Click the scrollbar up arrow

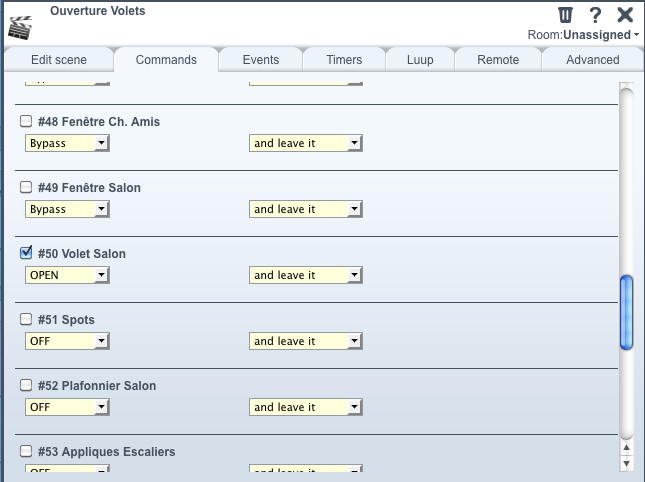pyautogui.click(x=626, y=447)
